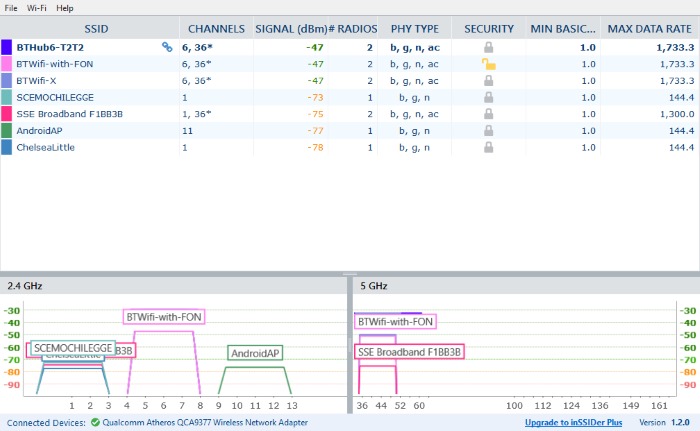Click the padlock for SSE Broadband F1BB3B
This screenshot has width=700, height=431.
[490, 114]
